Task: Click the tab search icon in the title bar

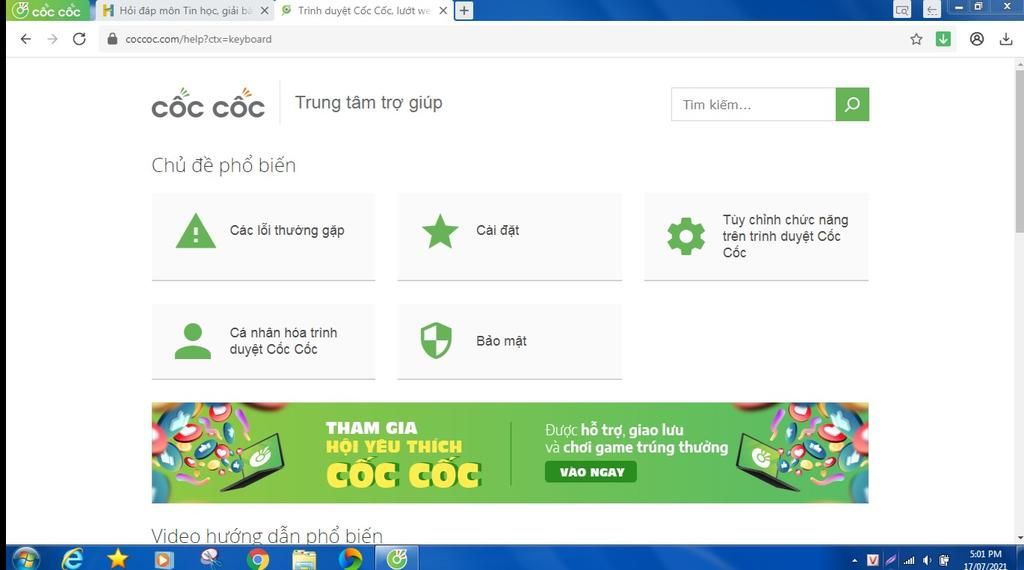Action: [x=902, y=10]
